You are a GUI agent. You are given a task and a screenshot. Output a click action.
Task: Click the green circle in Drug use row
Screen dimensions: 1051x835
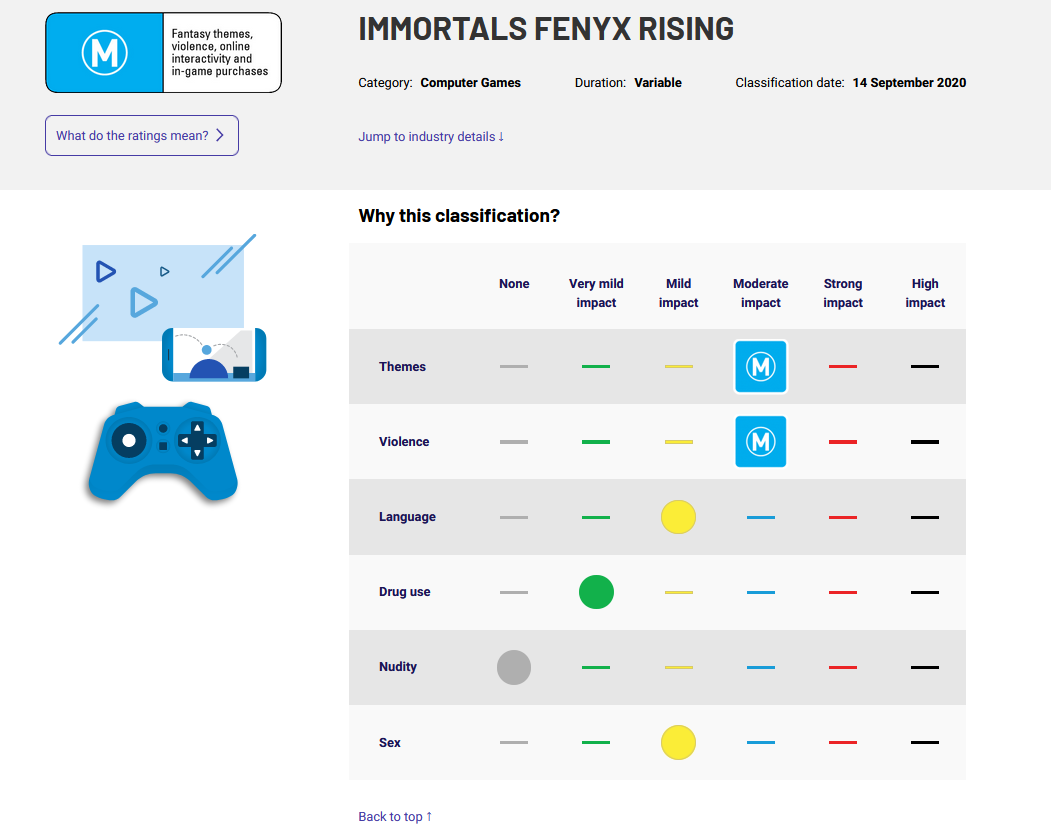coord(596,592)
